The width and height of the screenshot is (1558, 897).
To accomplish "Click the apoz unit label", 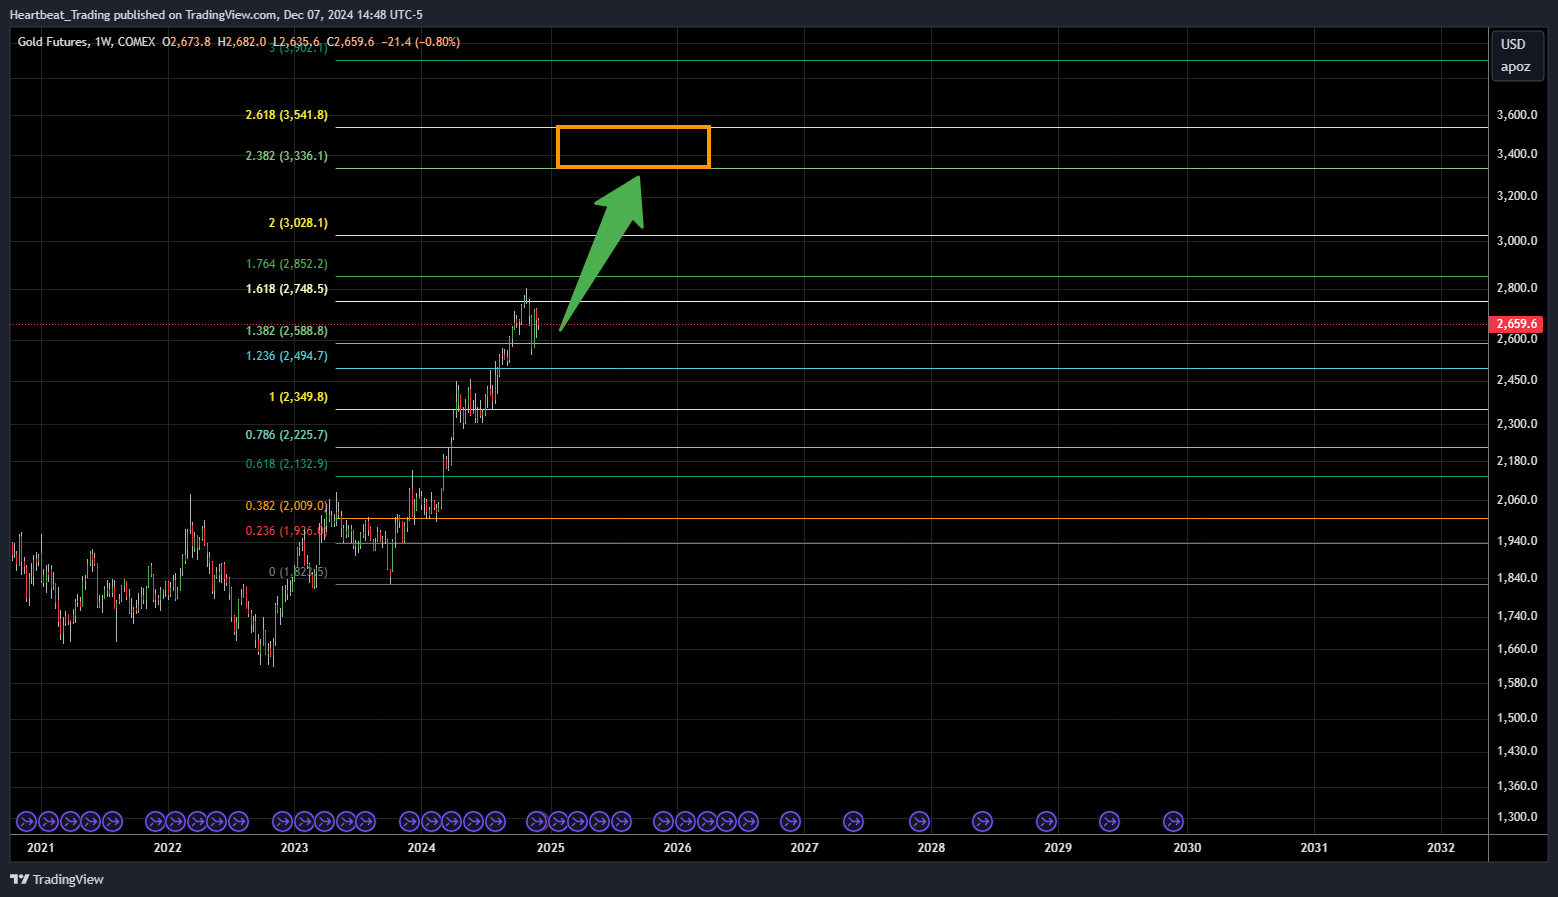I will tap(1515, 67).
